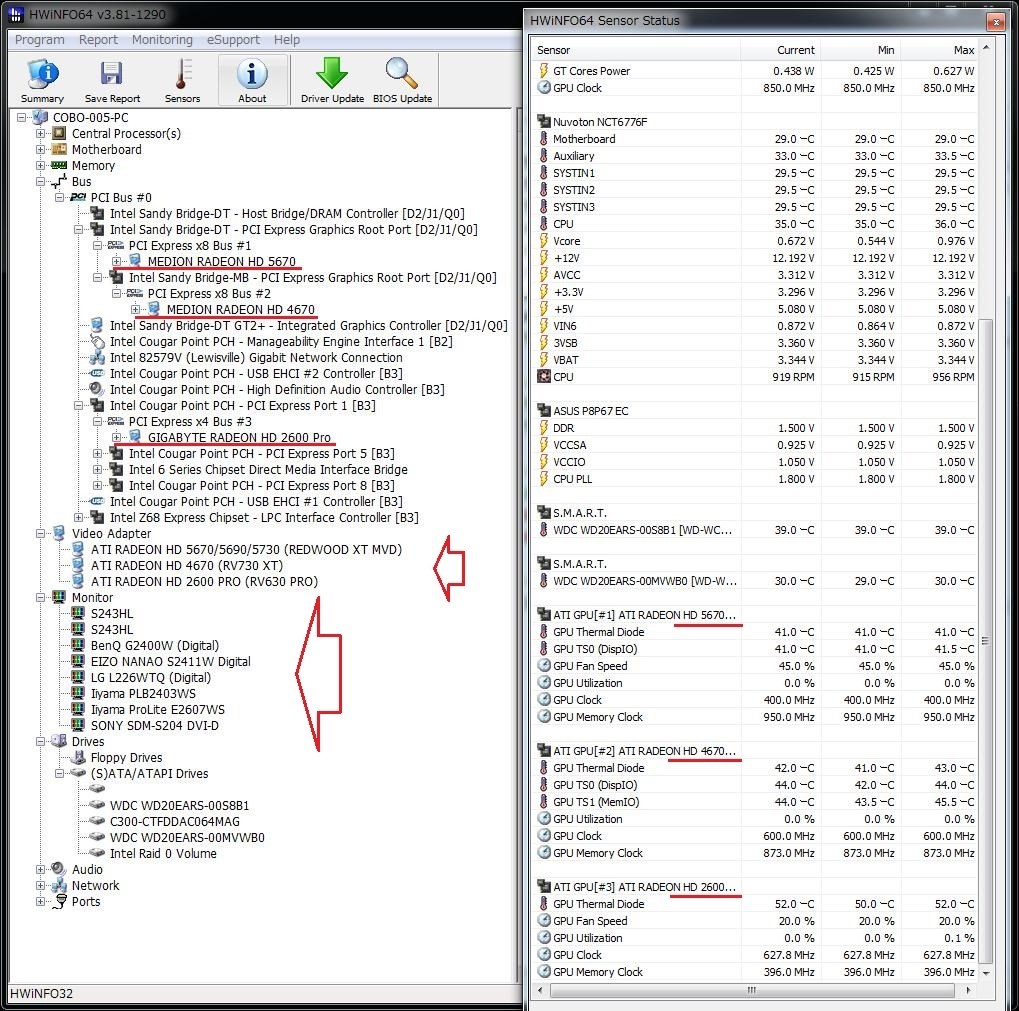
Task: Open the eSupport menu
Action: (x=233, y=40)
